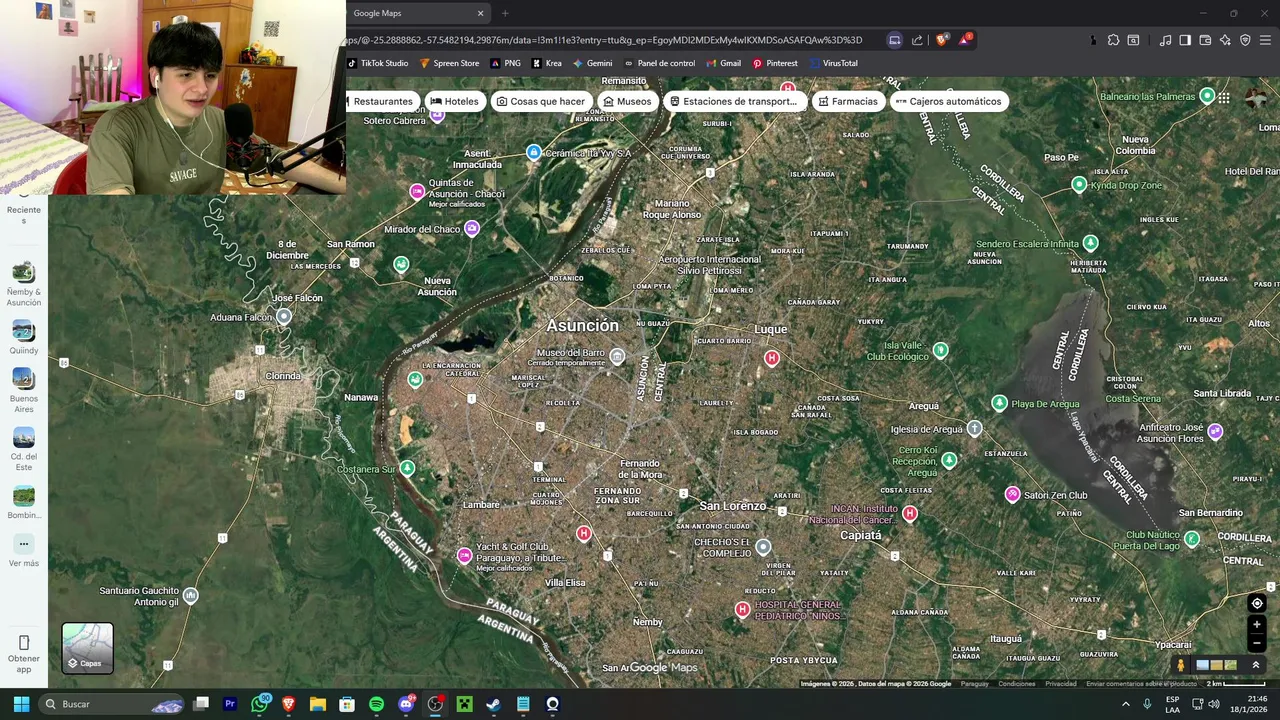Open the PNG bookmark

(505, 63)
